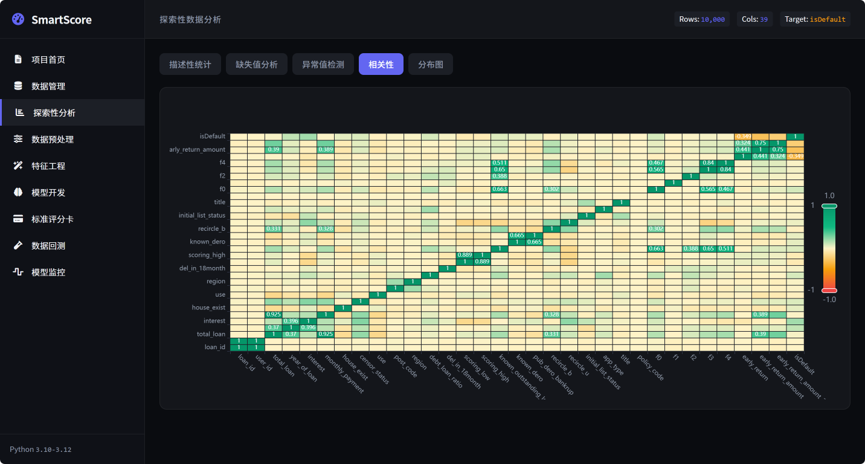
Task: Switch to the 描述性统计 tab
Action: [x=190, y=64]
